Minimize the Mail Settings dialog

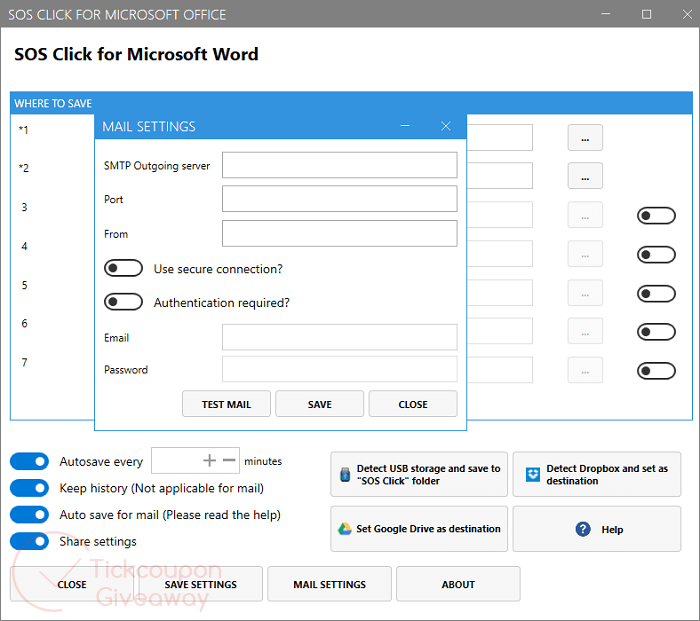(x=405, y=126)
